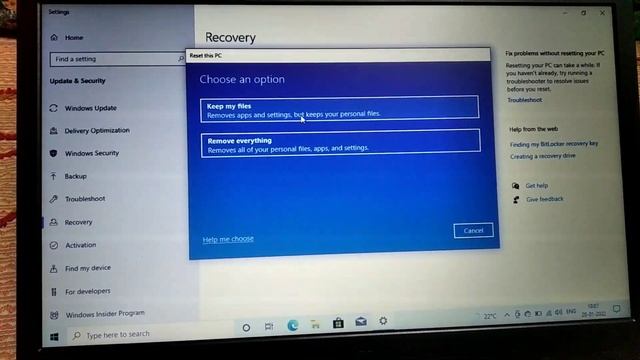Viewport: 640px width, 360px height.
Task: Click the ENG language indicator
Action: [x=571, y=311]
